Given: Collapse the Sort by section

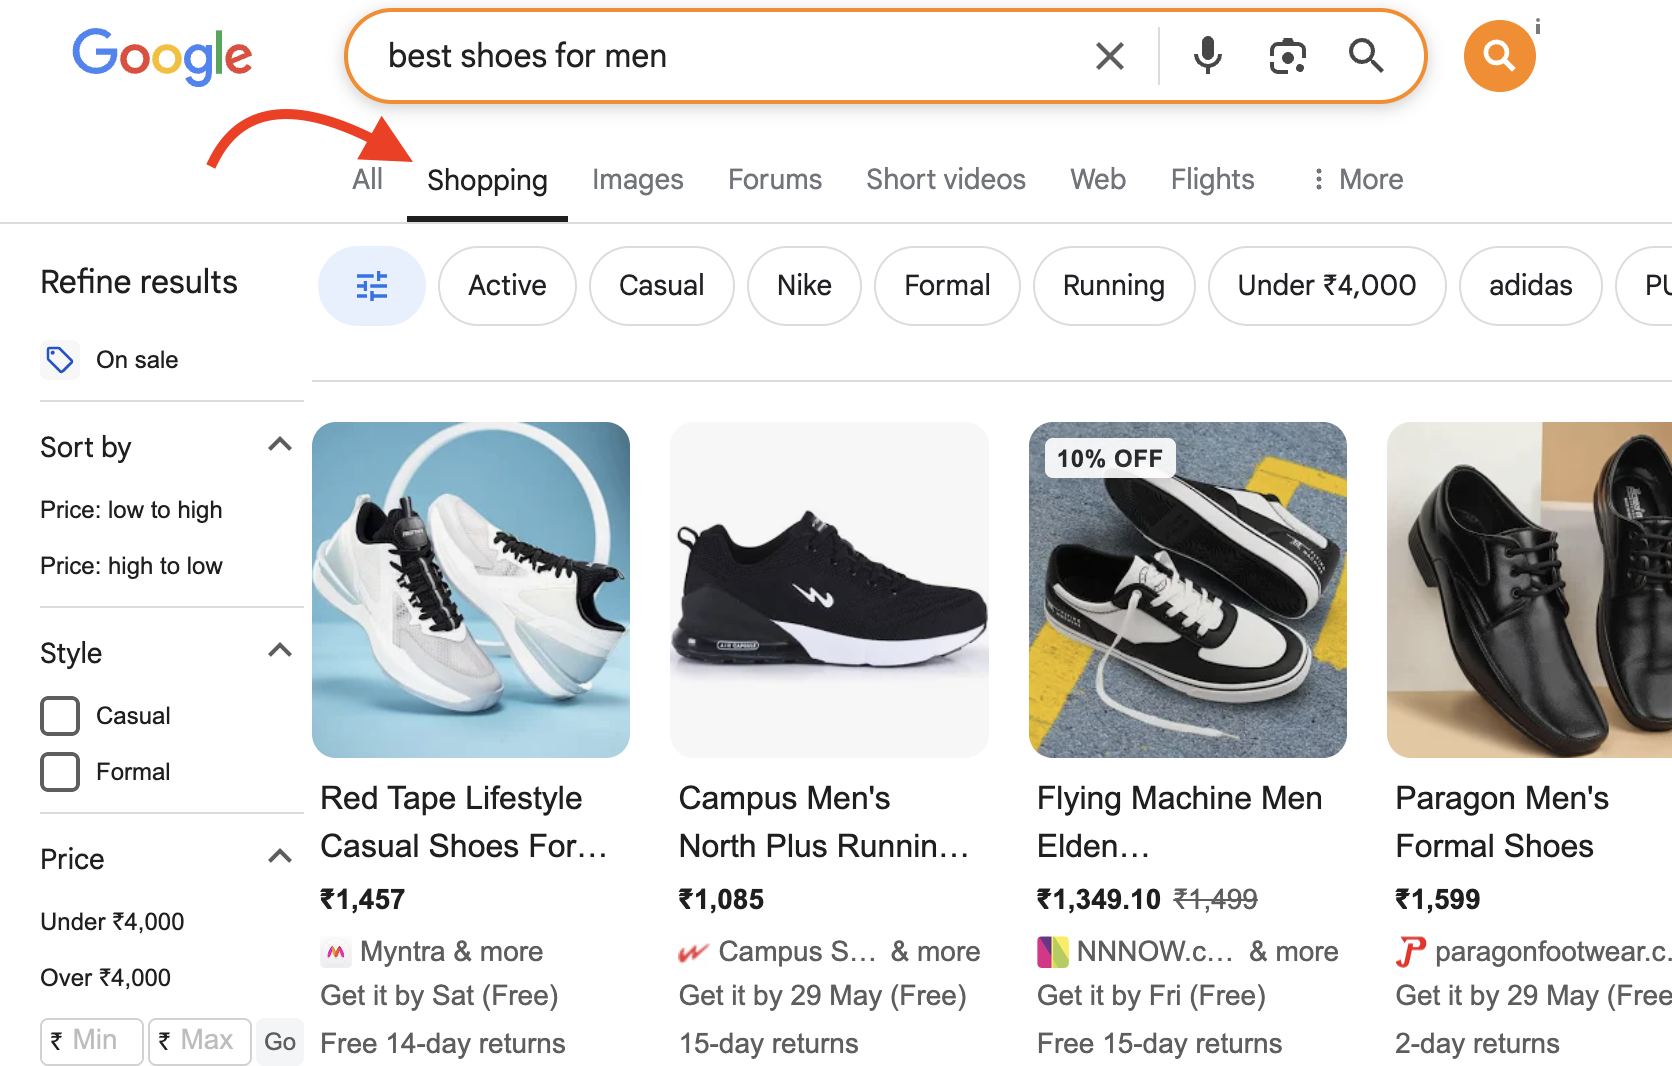Looking at the screenshot, I should pyautogui.click(x=280, y=446).
